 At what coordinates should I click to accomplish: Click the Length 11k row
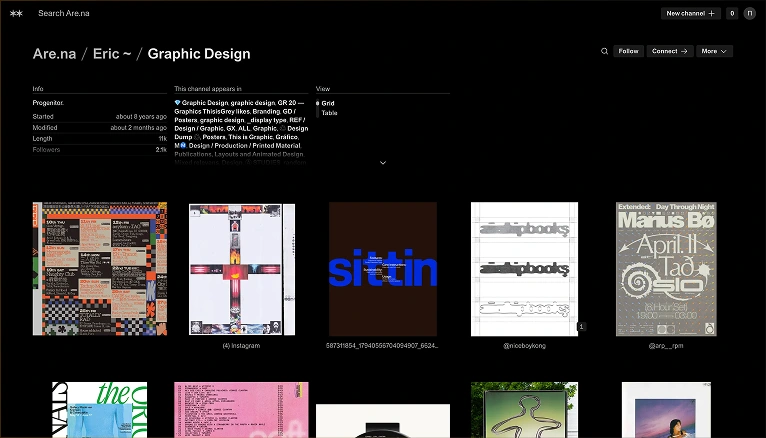tap(100, 139)
